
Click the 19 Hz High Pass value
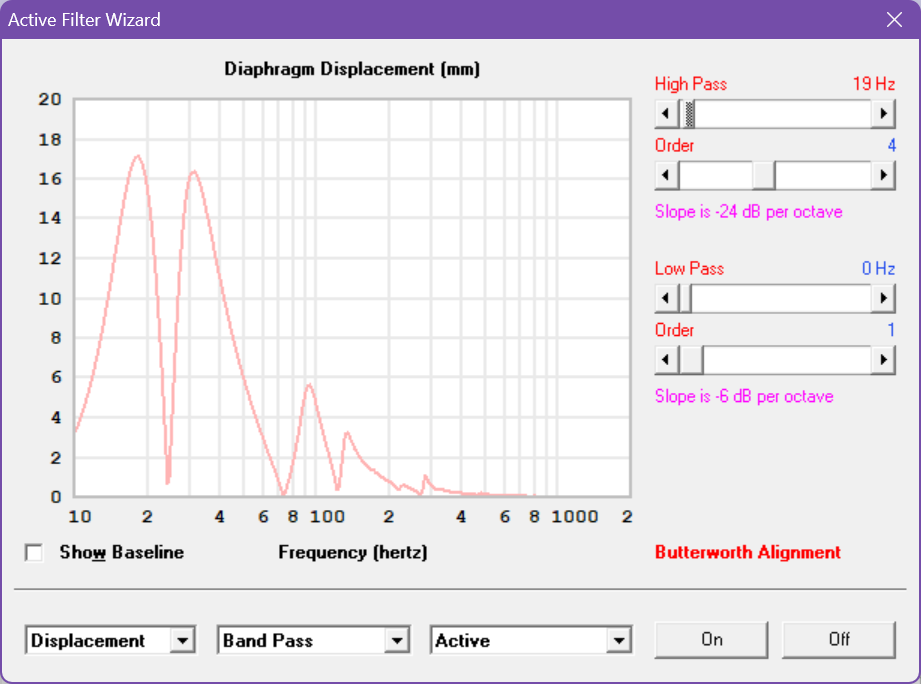coord(874,84)
